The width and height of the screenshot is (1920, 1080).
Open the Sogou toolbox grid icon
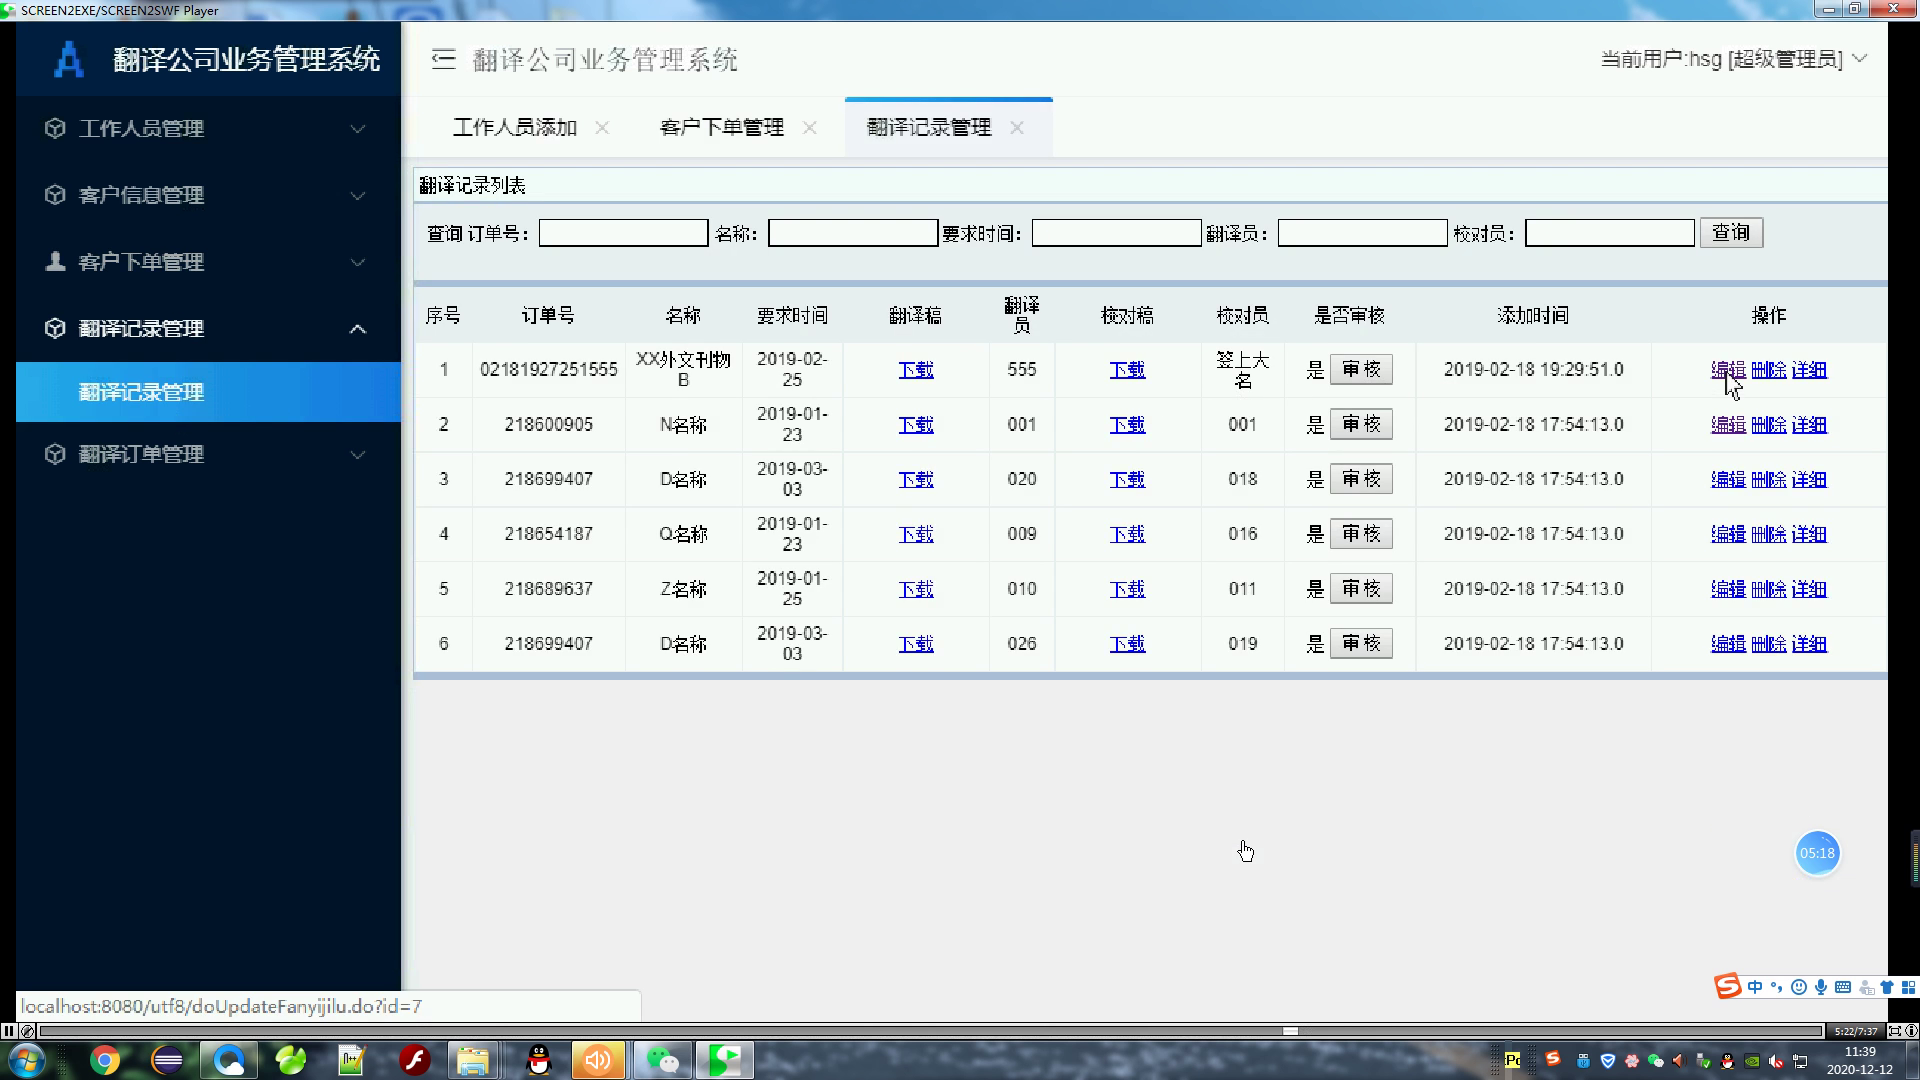[x=1908, y=987]
